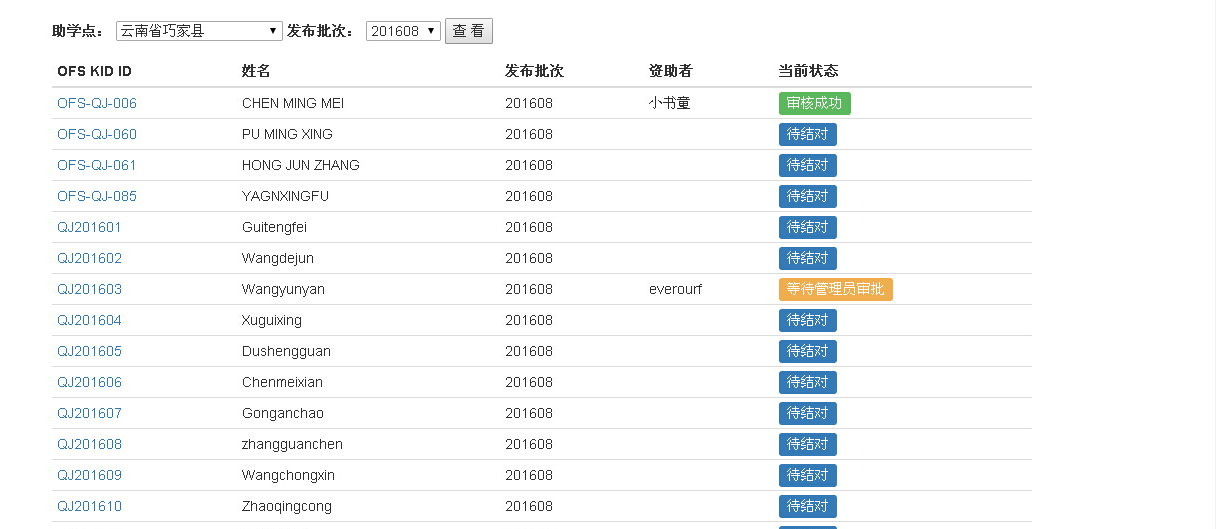The image size is (1216, 529).
Task: Select the name Guitengfei
Action: coord(274,227)
